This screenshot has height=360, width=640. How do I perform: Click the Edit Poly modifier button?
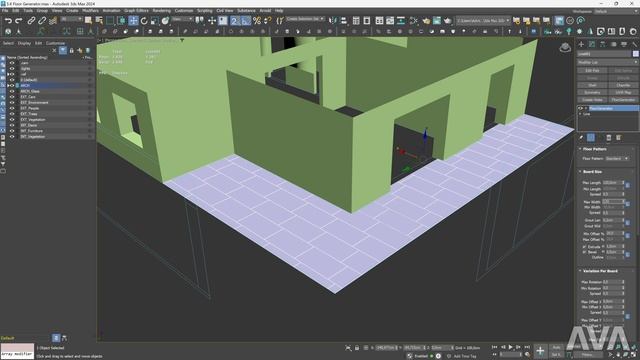[x=592, y=71]
